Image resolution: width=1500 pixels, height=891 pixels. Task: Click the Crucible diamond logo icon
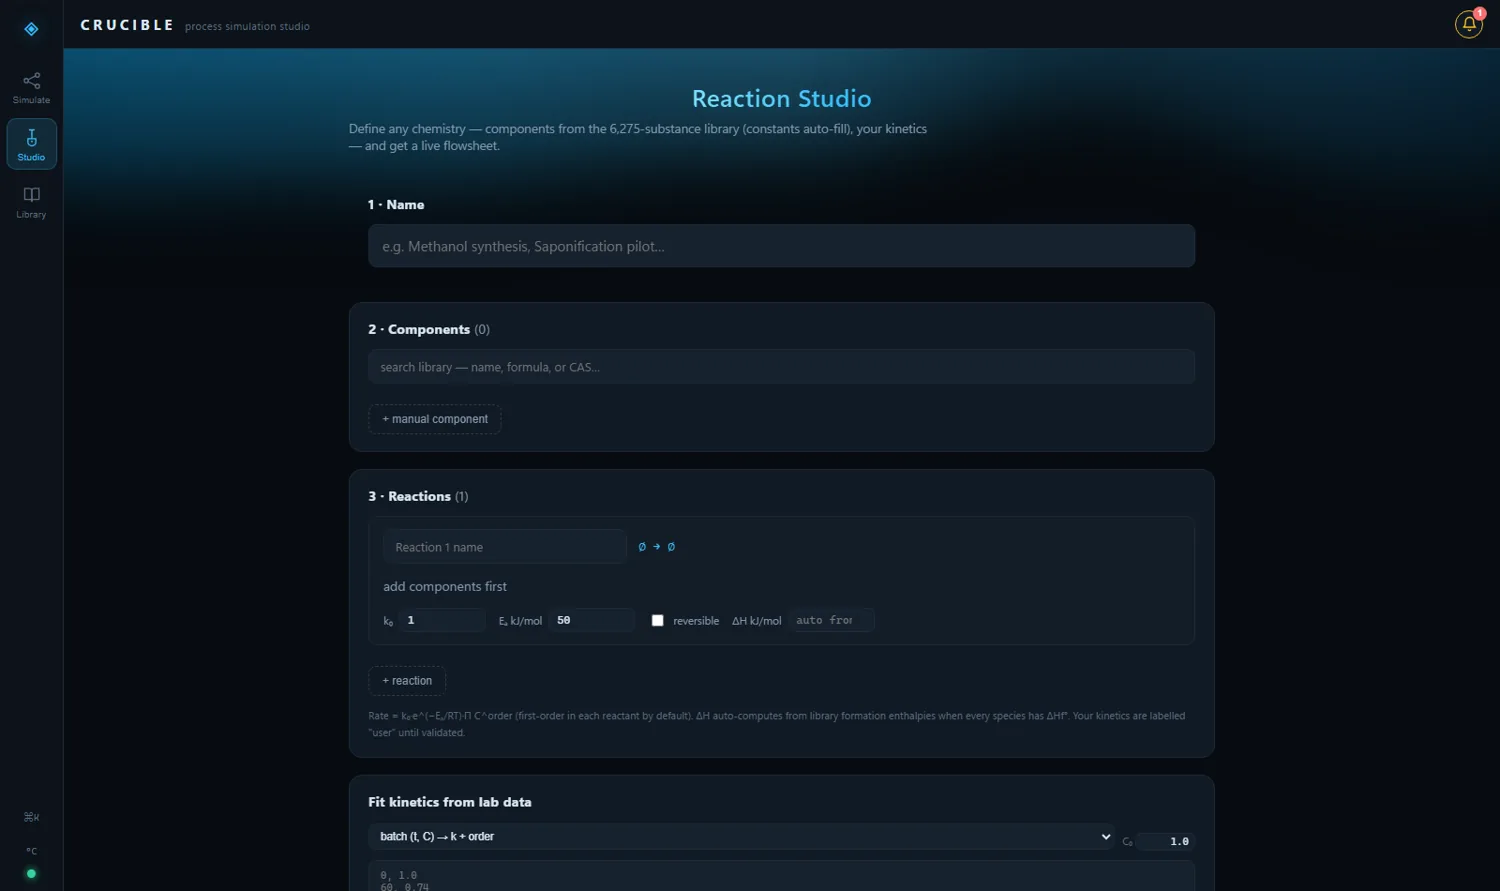click(x=31, y=29)
